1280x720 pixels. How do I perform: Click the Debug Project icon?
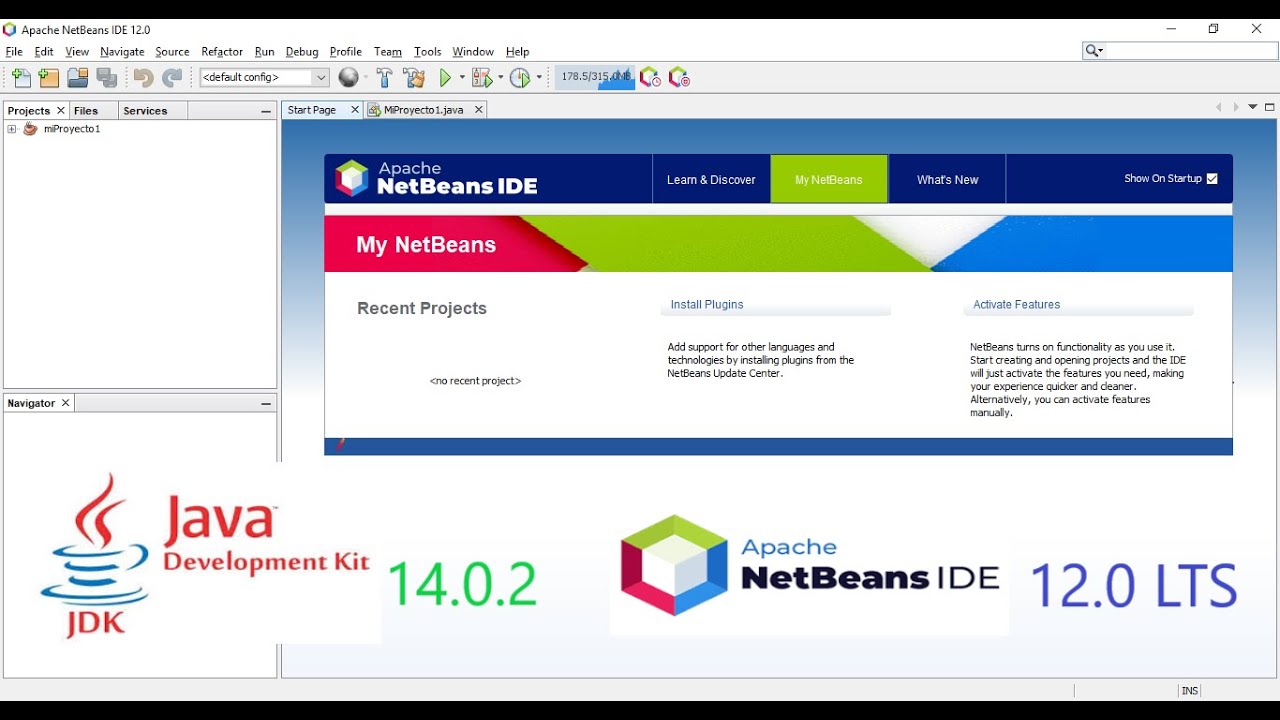pos(482,77)
